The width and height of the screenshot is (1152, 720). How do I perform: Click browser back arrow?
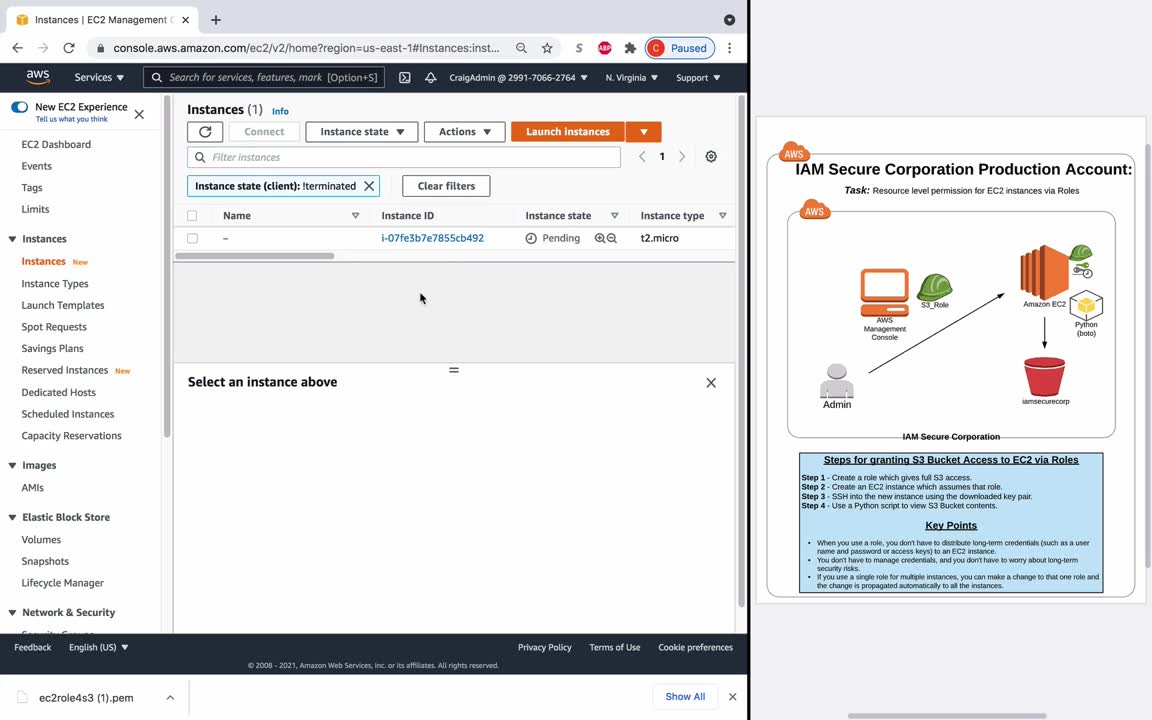(x=18, y=48)
